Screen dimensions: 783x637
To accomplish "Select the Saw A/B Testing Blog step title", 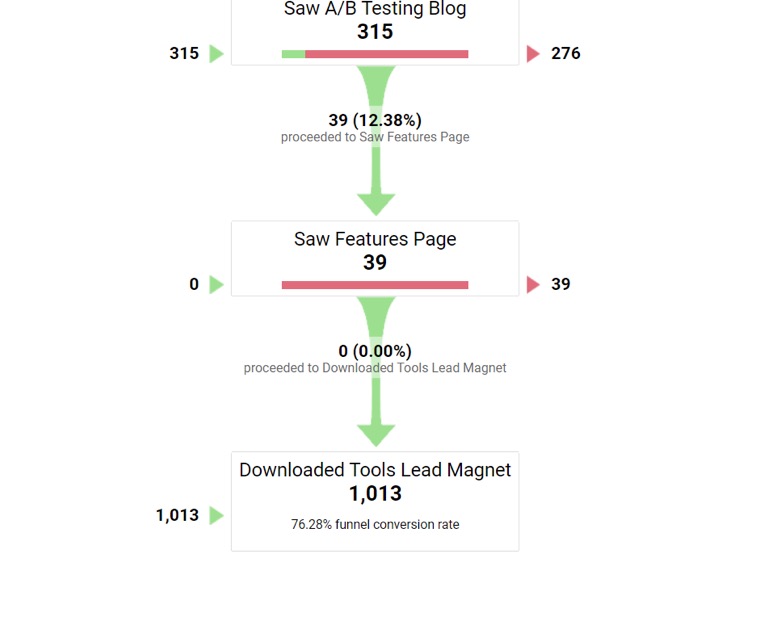I will pyautogui.click(x=375, y=9).
